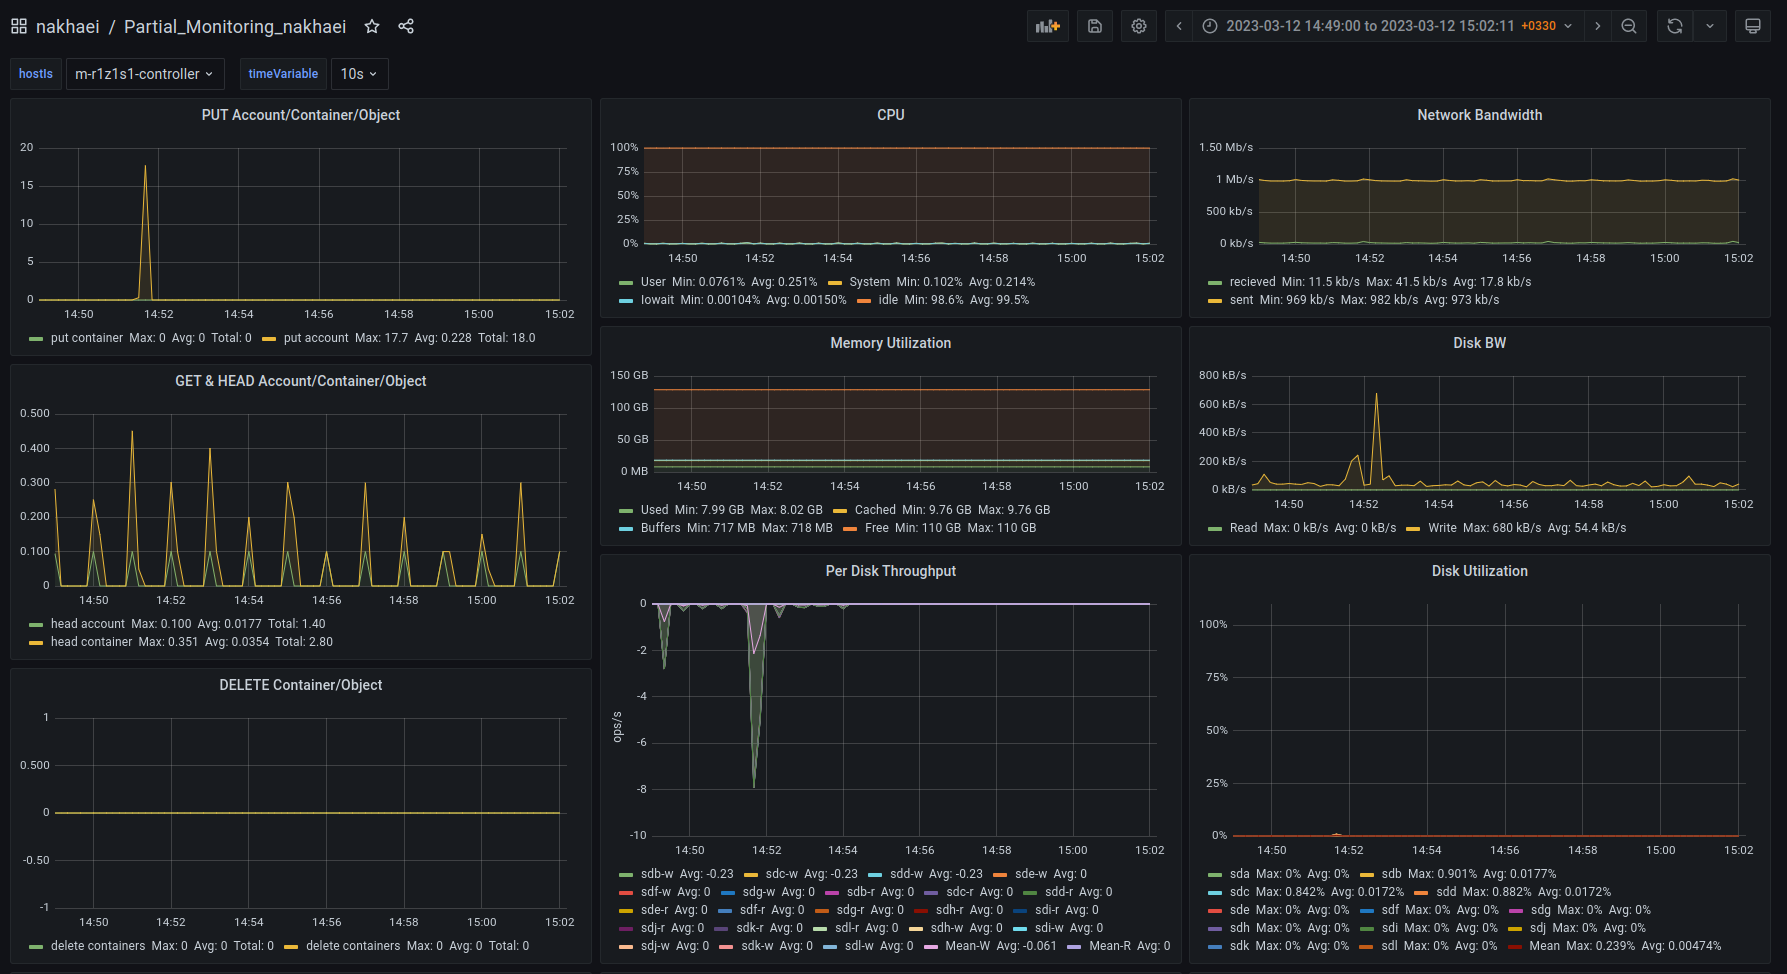Zoom out the time range
The width and height of the screenshot is (1787, 974).
(x=1629, y=26)
